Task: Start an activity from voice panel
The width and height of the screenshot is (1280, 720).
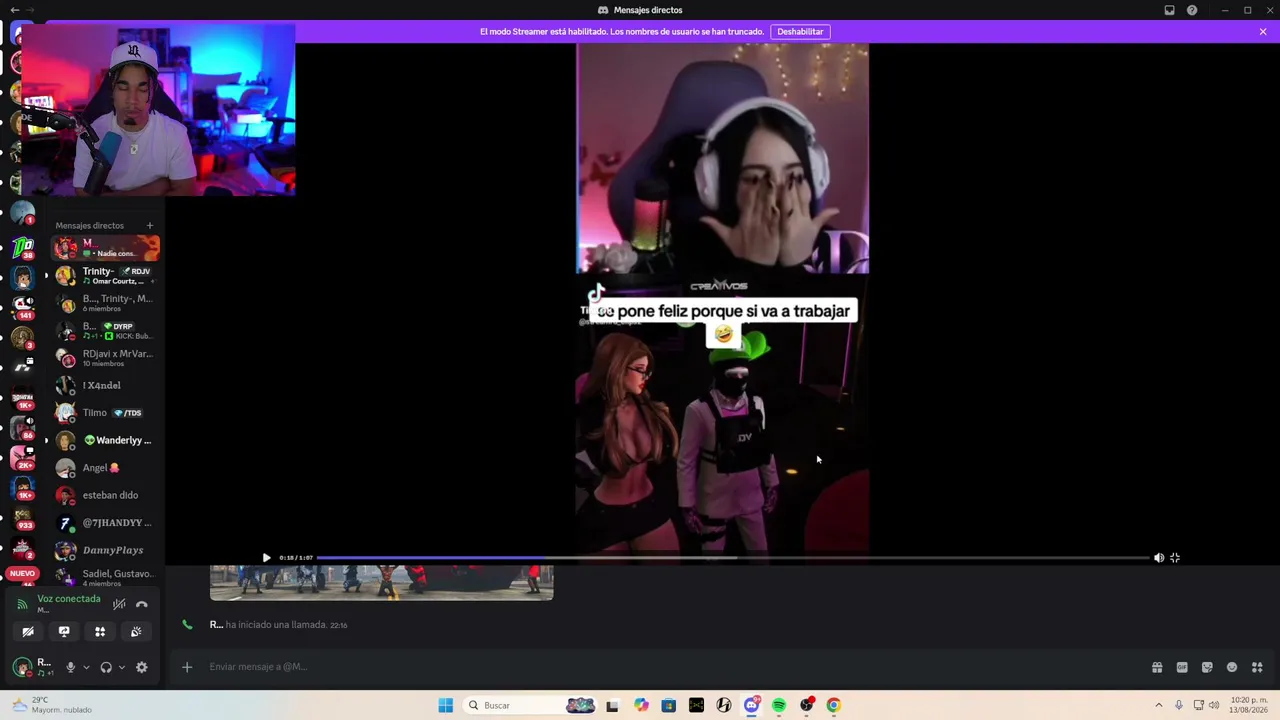Action: pyautogui.click(x=100, y=632)
